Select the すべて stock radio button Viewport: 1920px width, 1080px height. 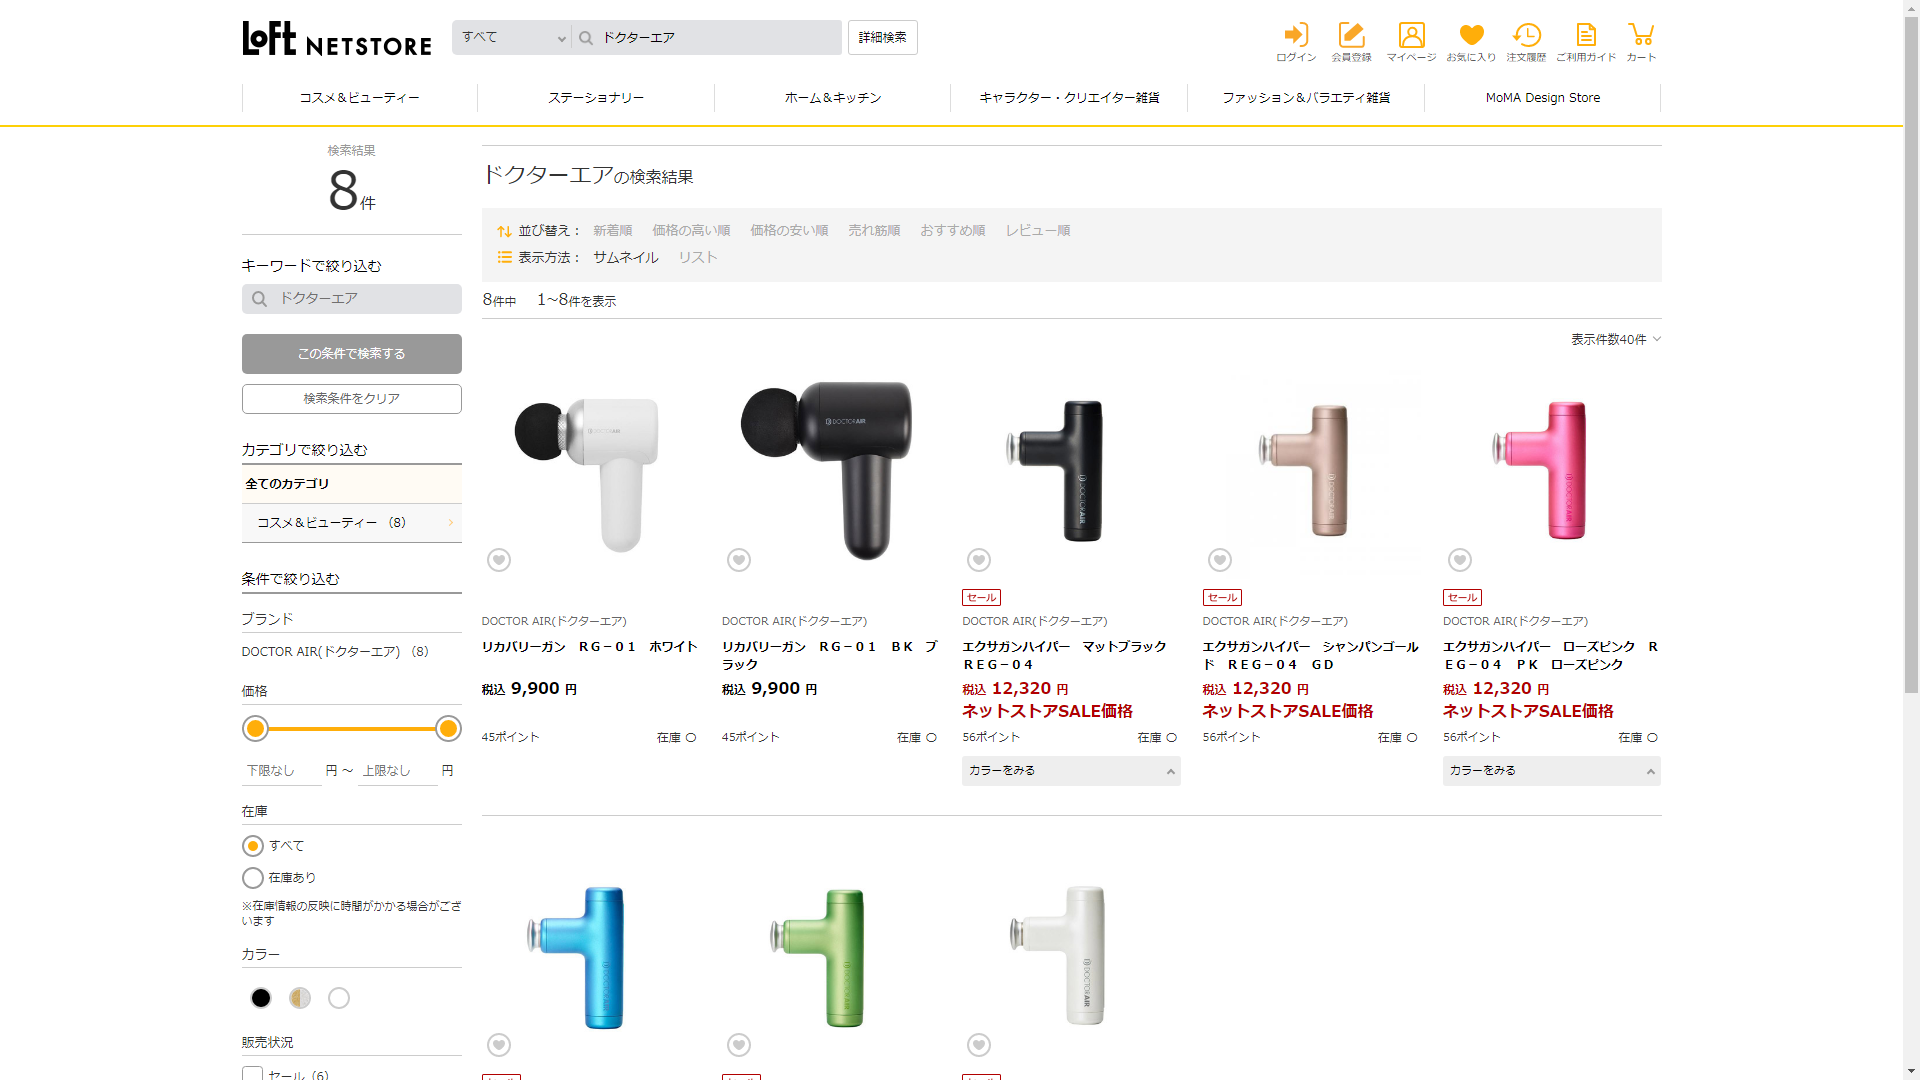coord(253,846)
